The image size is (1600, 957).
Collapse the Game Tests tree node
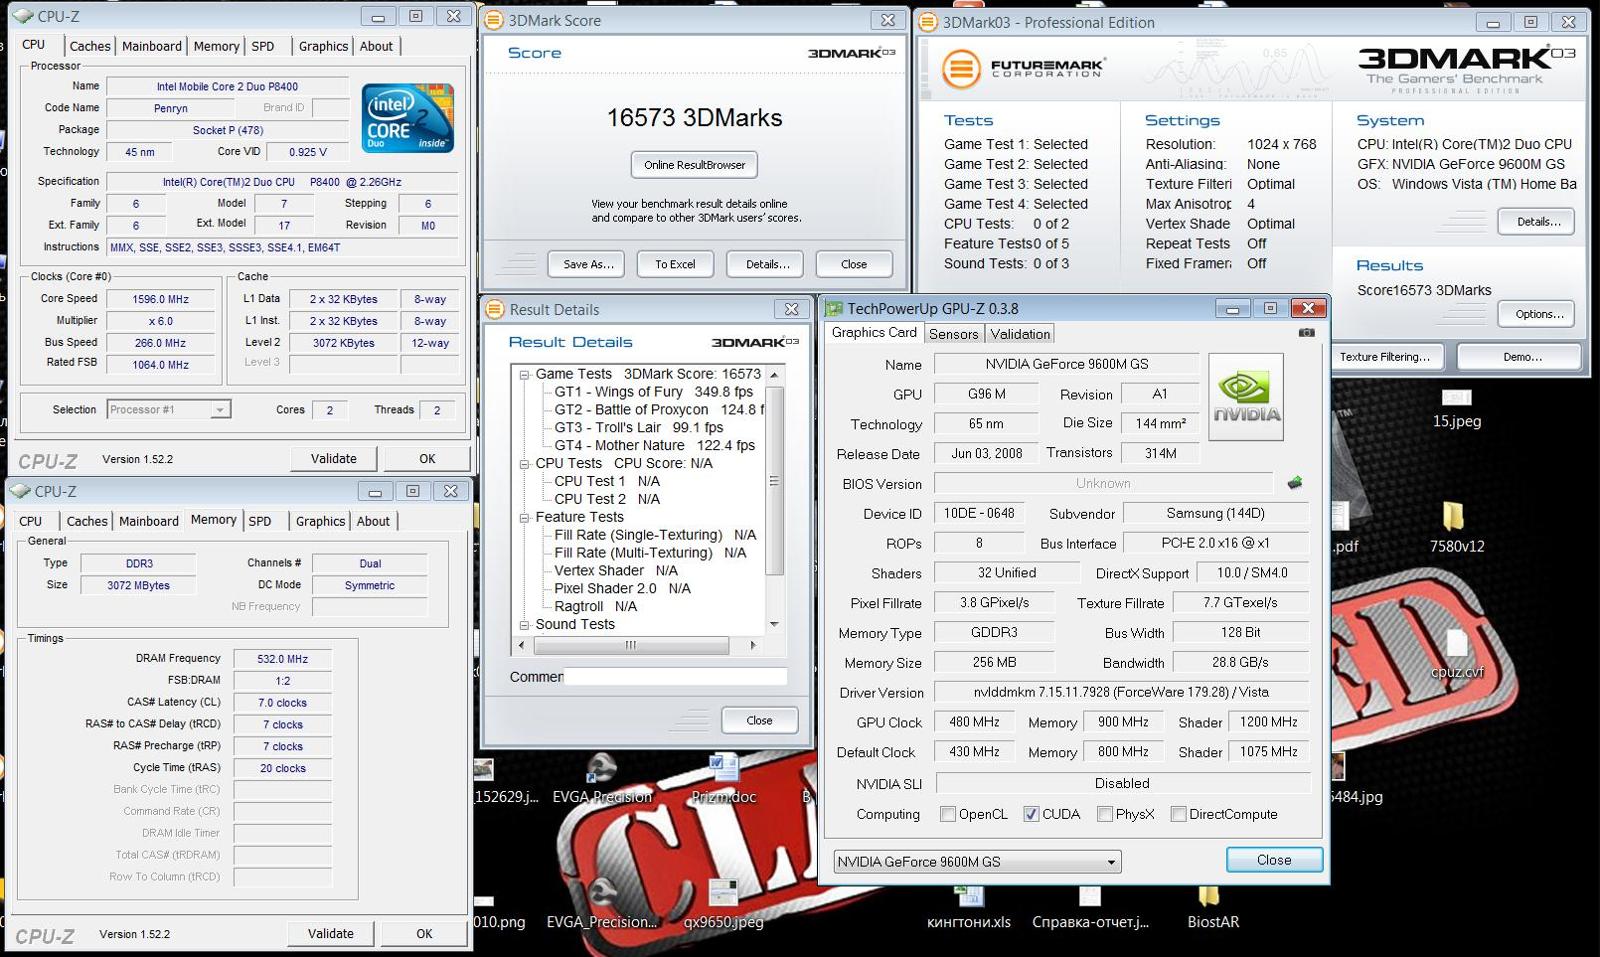click(524, 374)
